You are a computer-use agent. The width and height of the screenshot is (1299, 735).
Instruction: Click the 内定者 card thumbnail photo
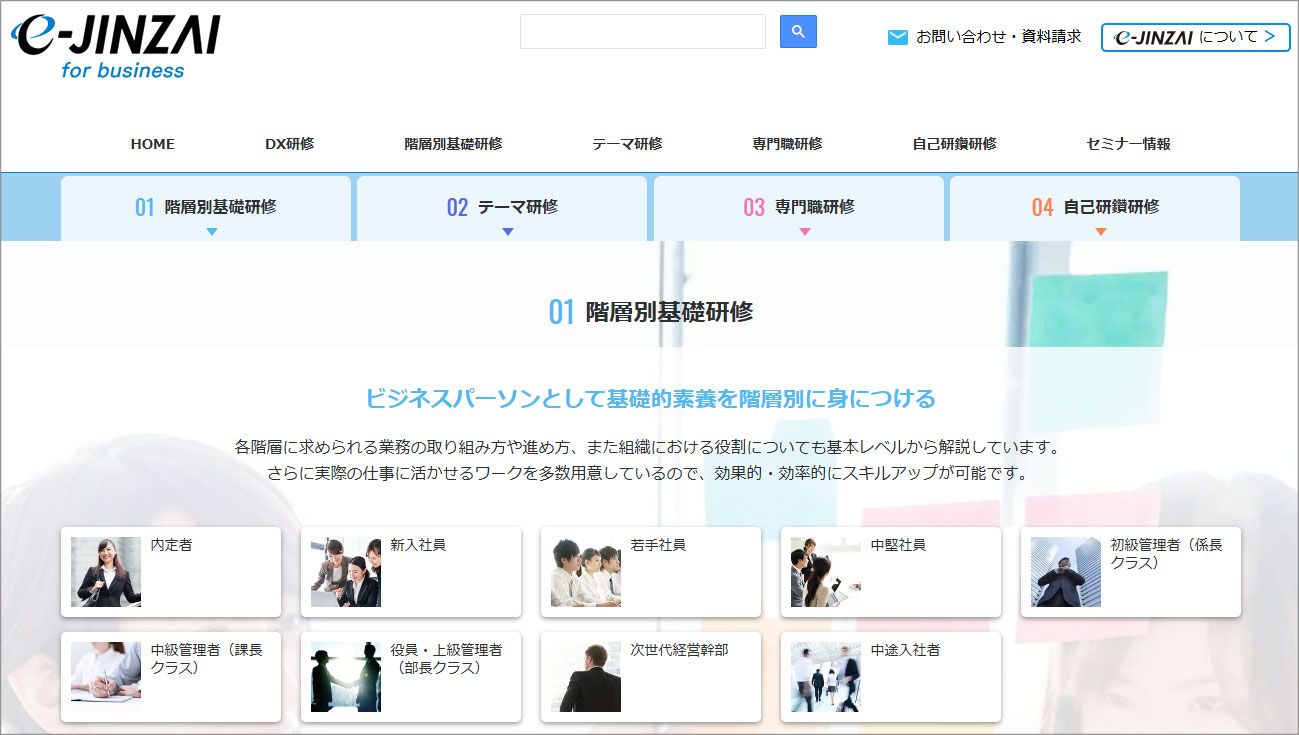pos(106,572)
